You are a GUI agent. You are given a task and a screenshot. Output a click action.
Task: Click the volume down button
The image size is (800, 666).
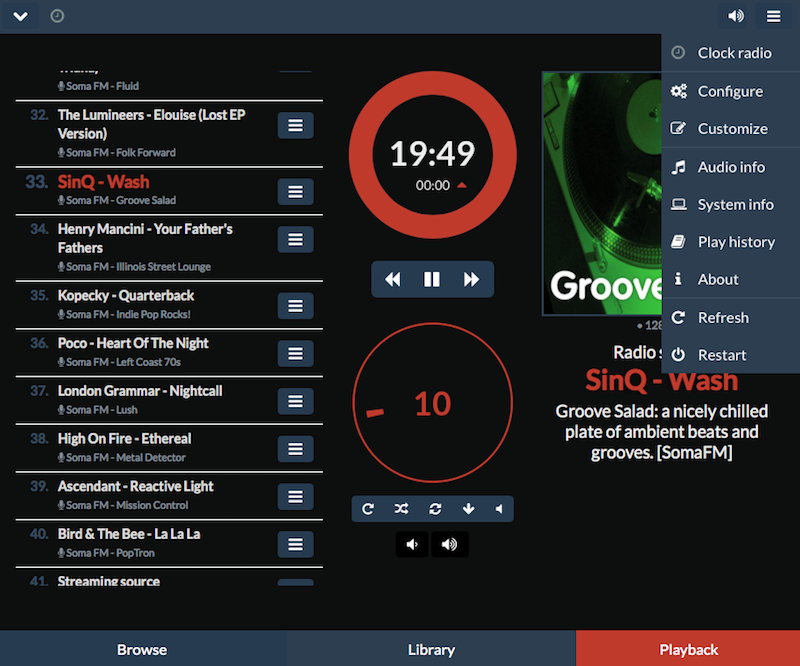(412, 545)
